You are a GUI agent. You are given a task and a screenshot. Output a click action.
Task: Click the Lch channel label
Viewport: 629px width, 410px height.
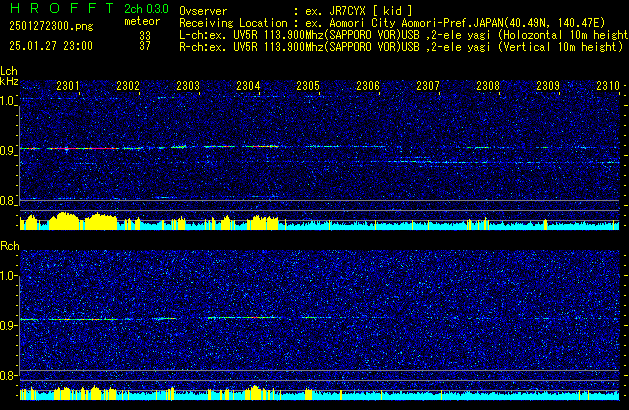[x=9, y=71]
